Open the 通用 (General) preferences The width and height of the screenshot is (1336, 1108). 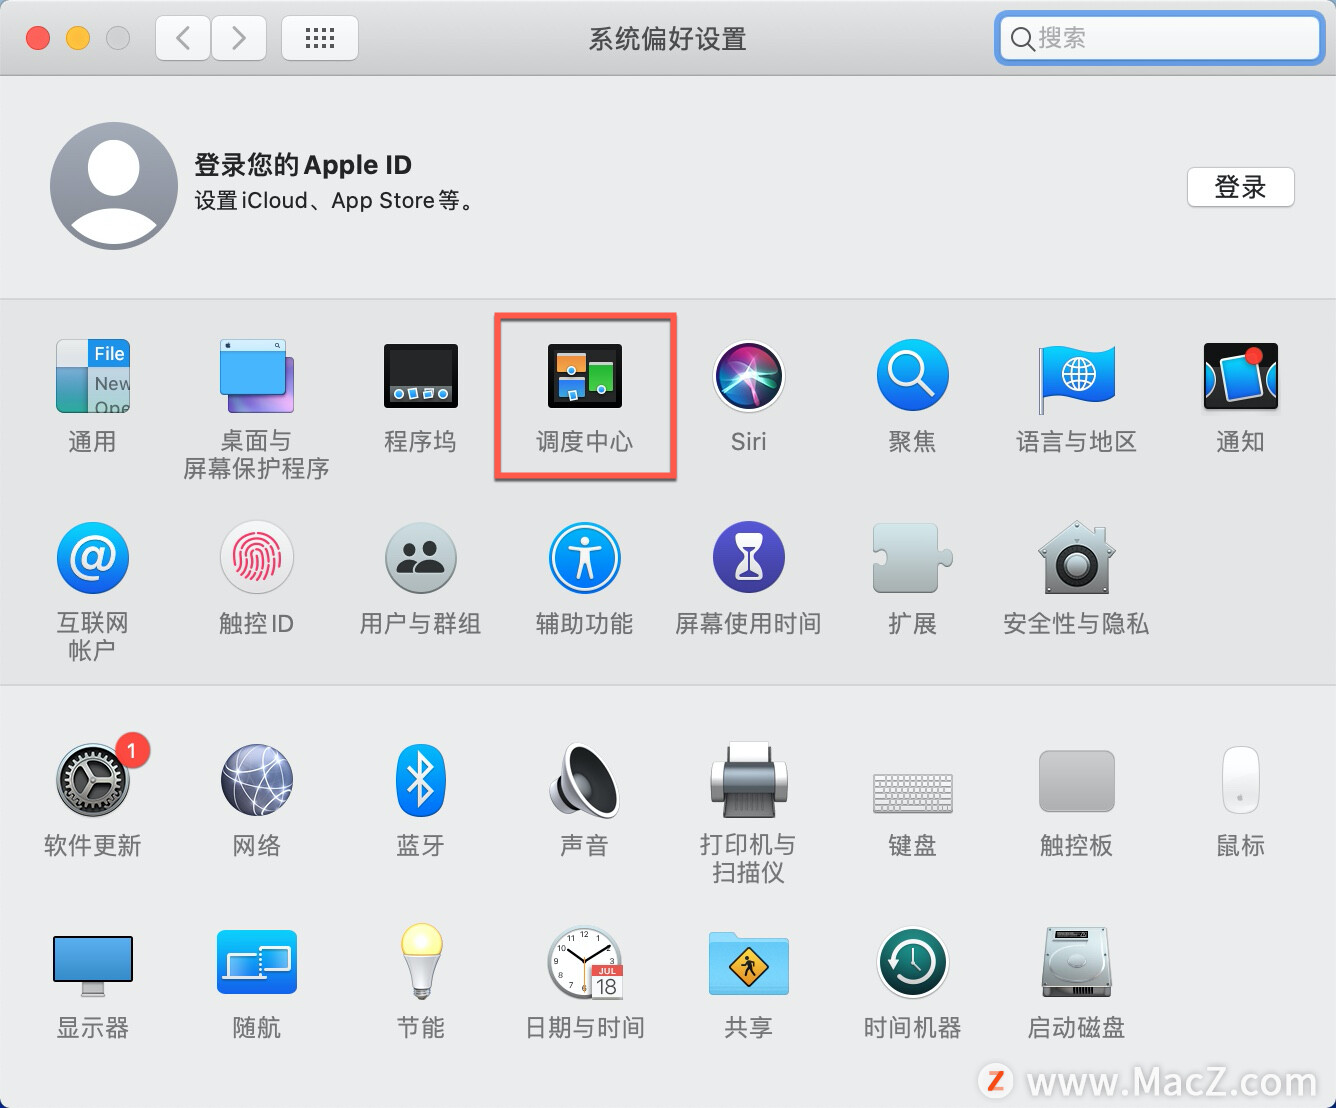point(92,376)
